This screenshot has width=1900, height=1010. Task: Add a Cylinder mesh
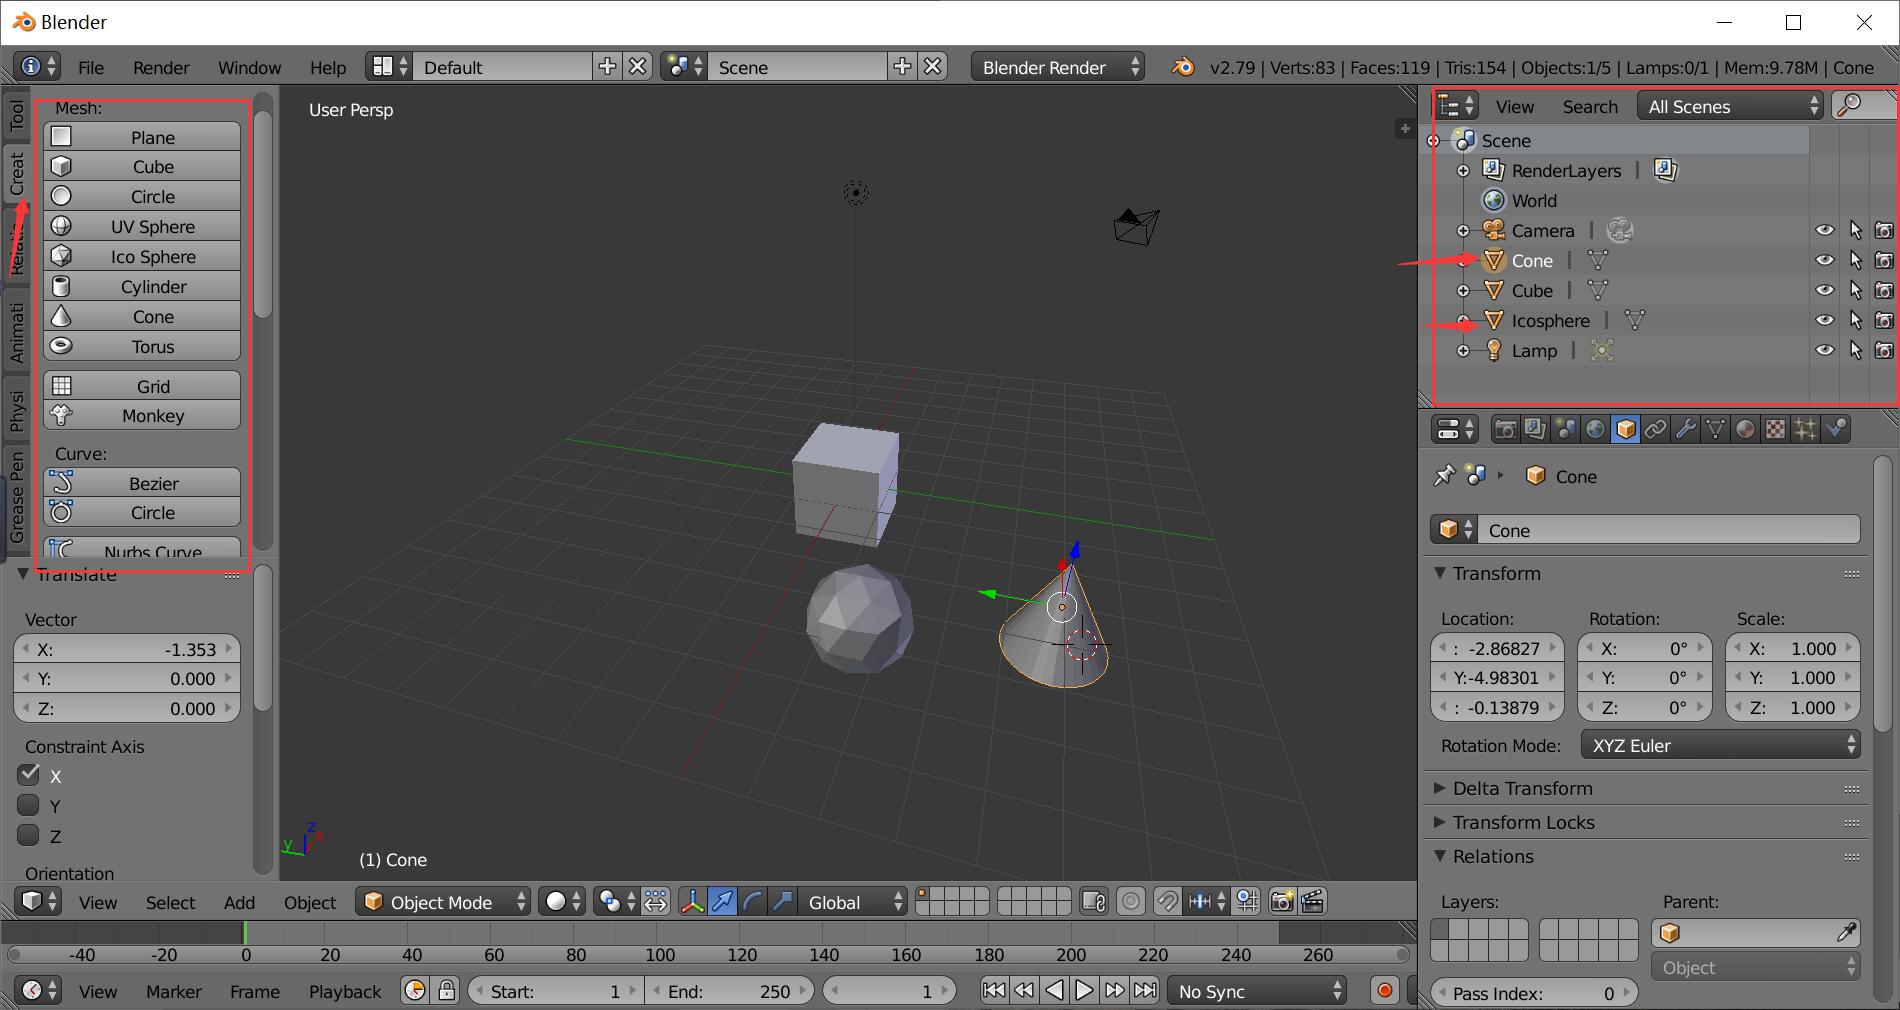(142, 286)
